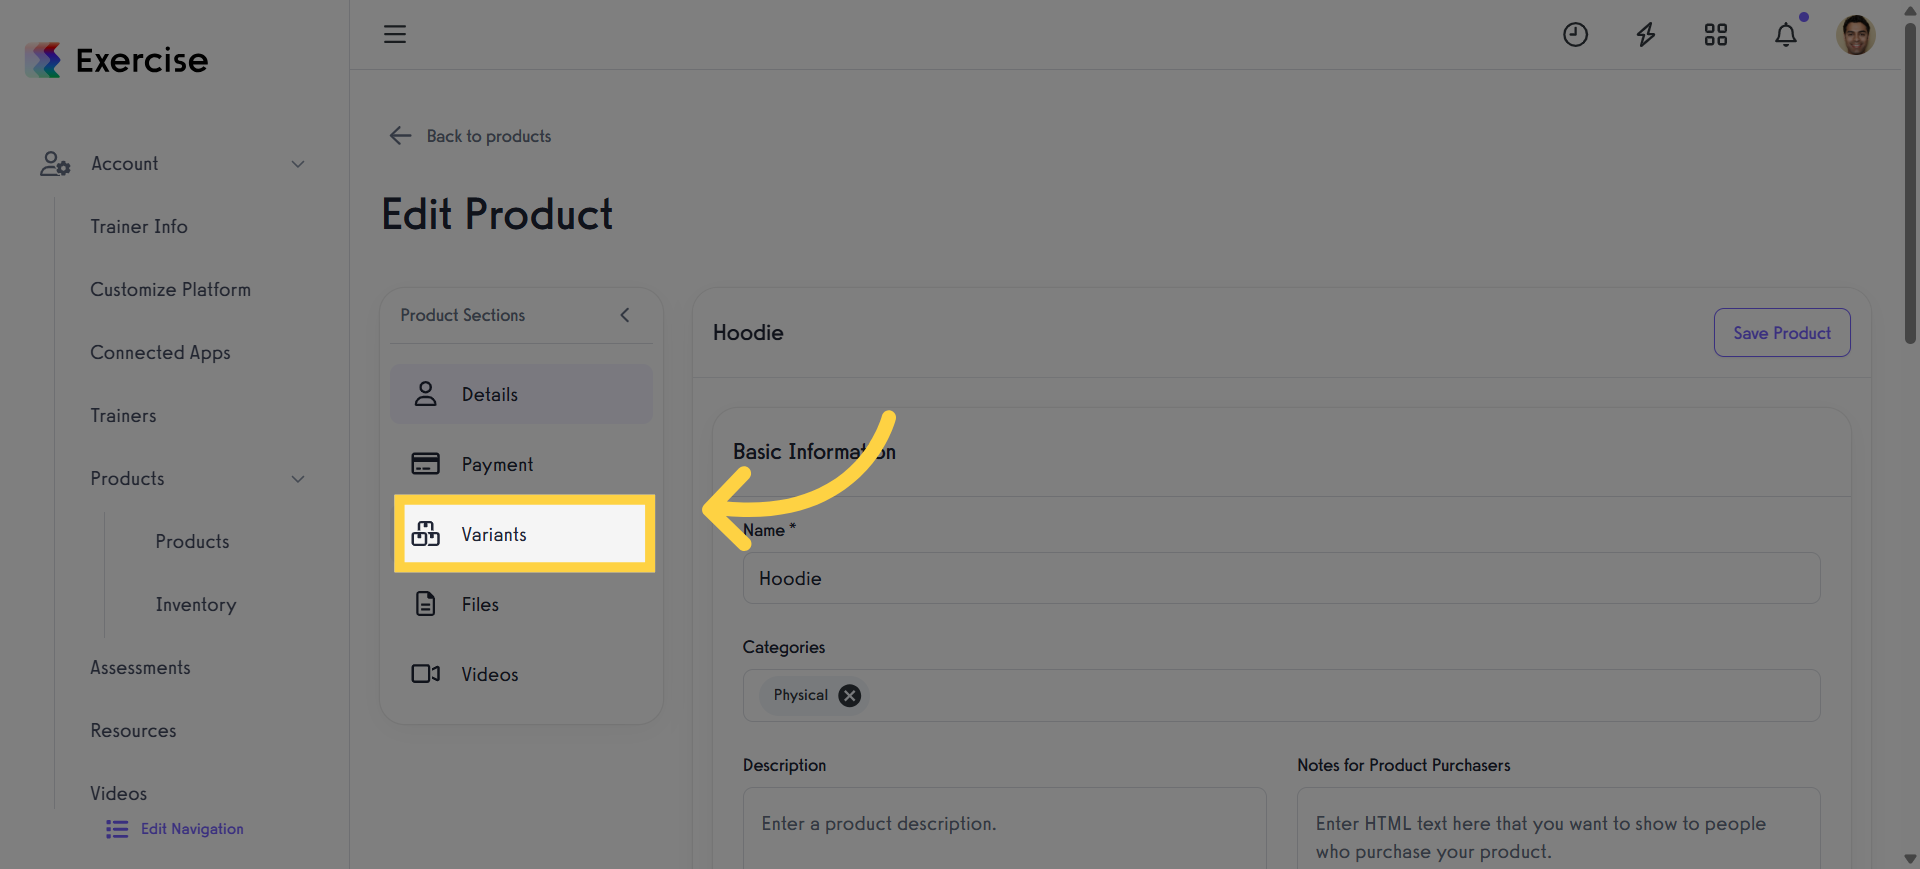The width and height of the screenshot is (1920, 869).
Task: Open the Details section
Action: (x=521, y=394)
